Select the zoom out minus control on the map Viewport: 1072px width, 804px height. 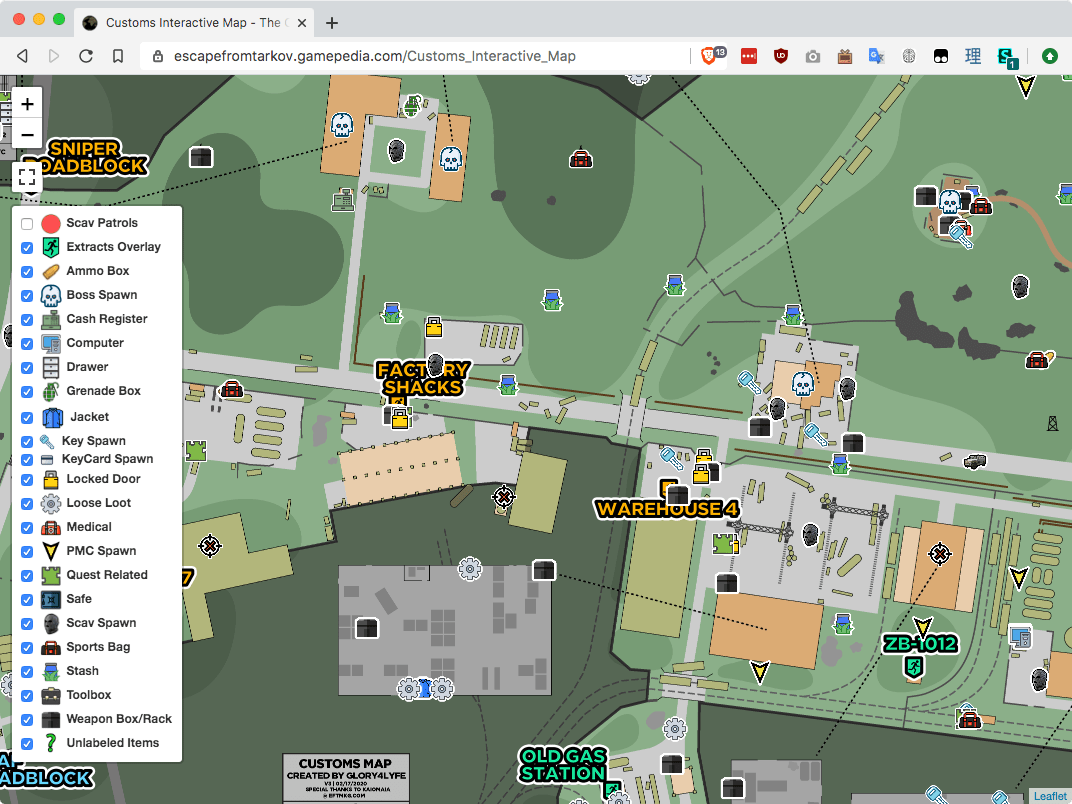click(27, 134)
